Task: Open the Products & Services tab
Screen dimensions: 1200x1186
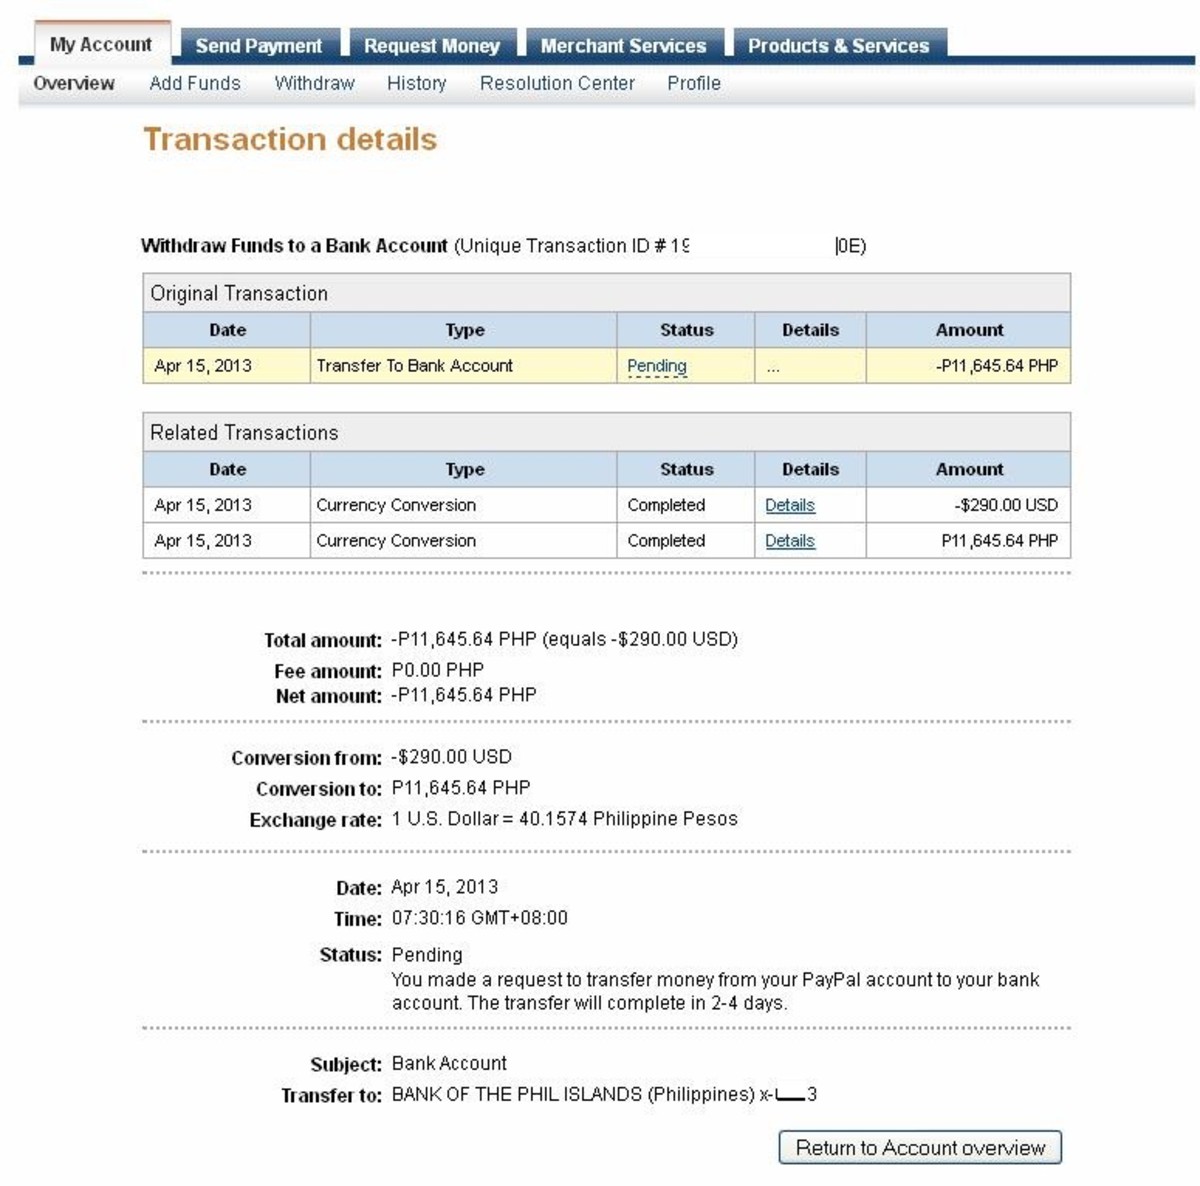Action: pos(840,45)
